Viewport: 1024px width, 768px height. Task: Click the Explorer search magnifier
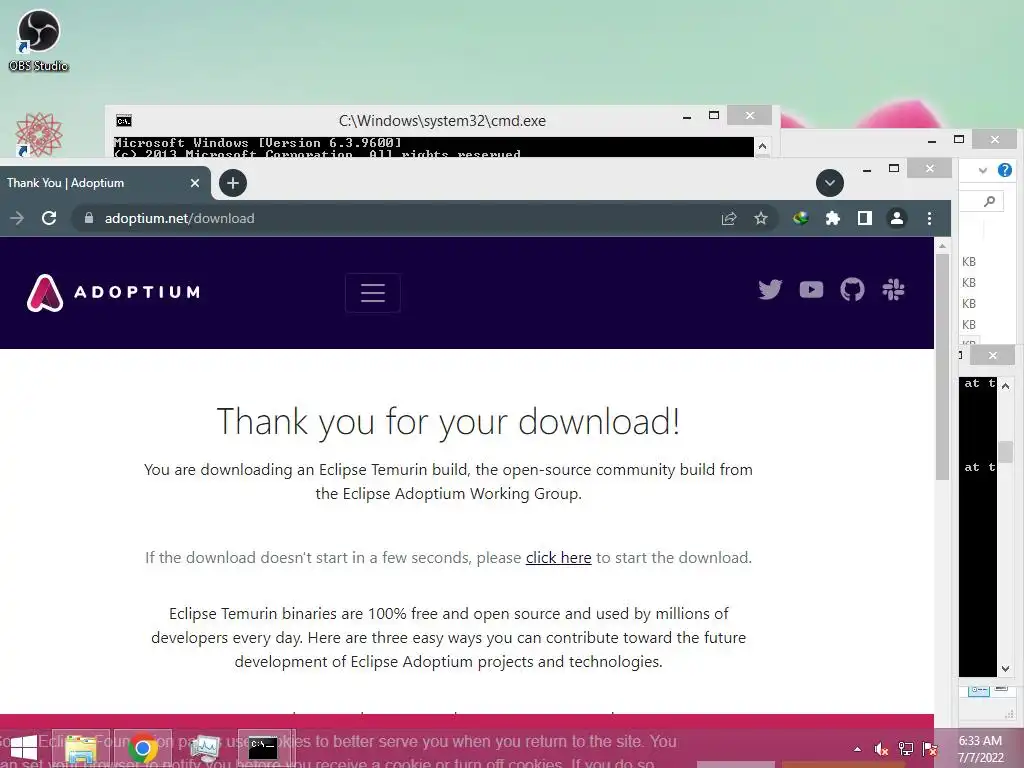[989, 201]
